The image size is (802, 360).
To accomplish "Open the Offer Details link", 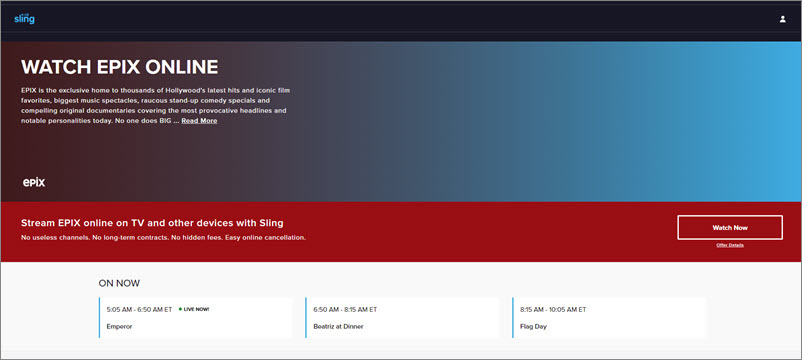I will (x=730, y=245).
